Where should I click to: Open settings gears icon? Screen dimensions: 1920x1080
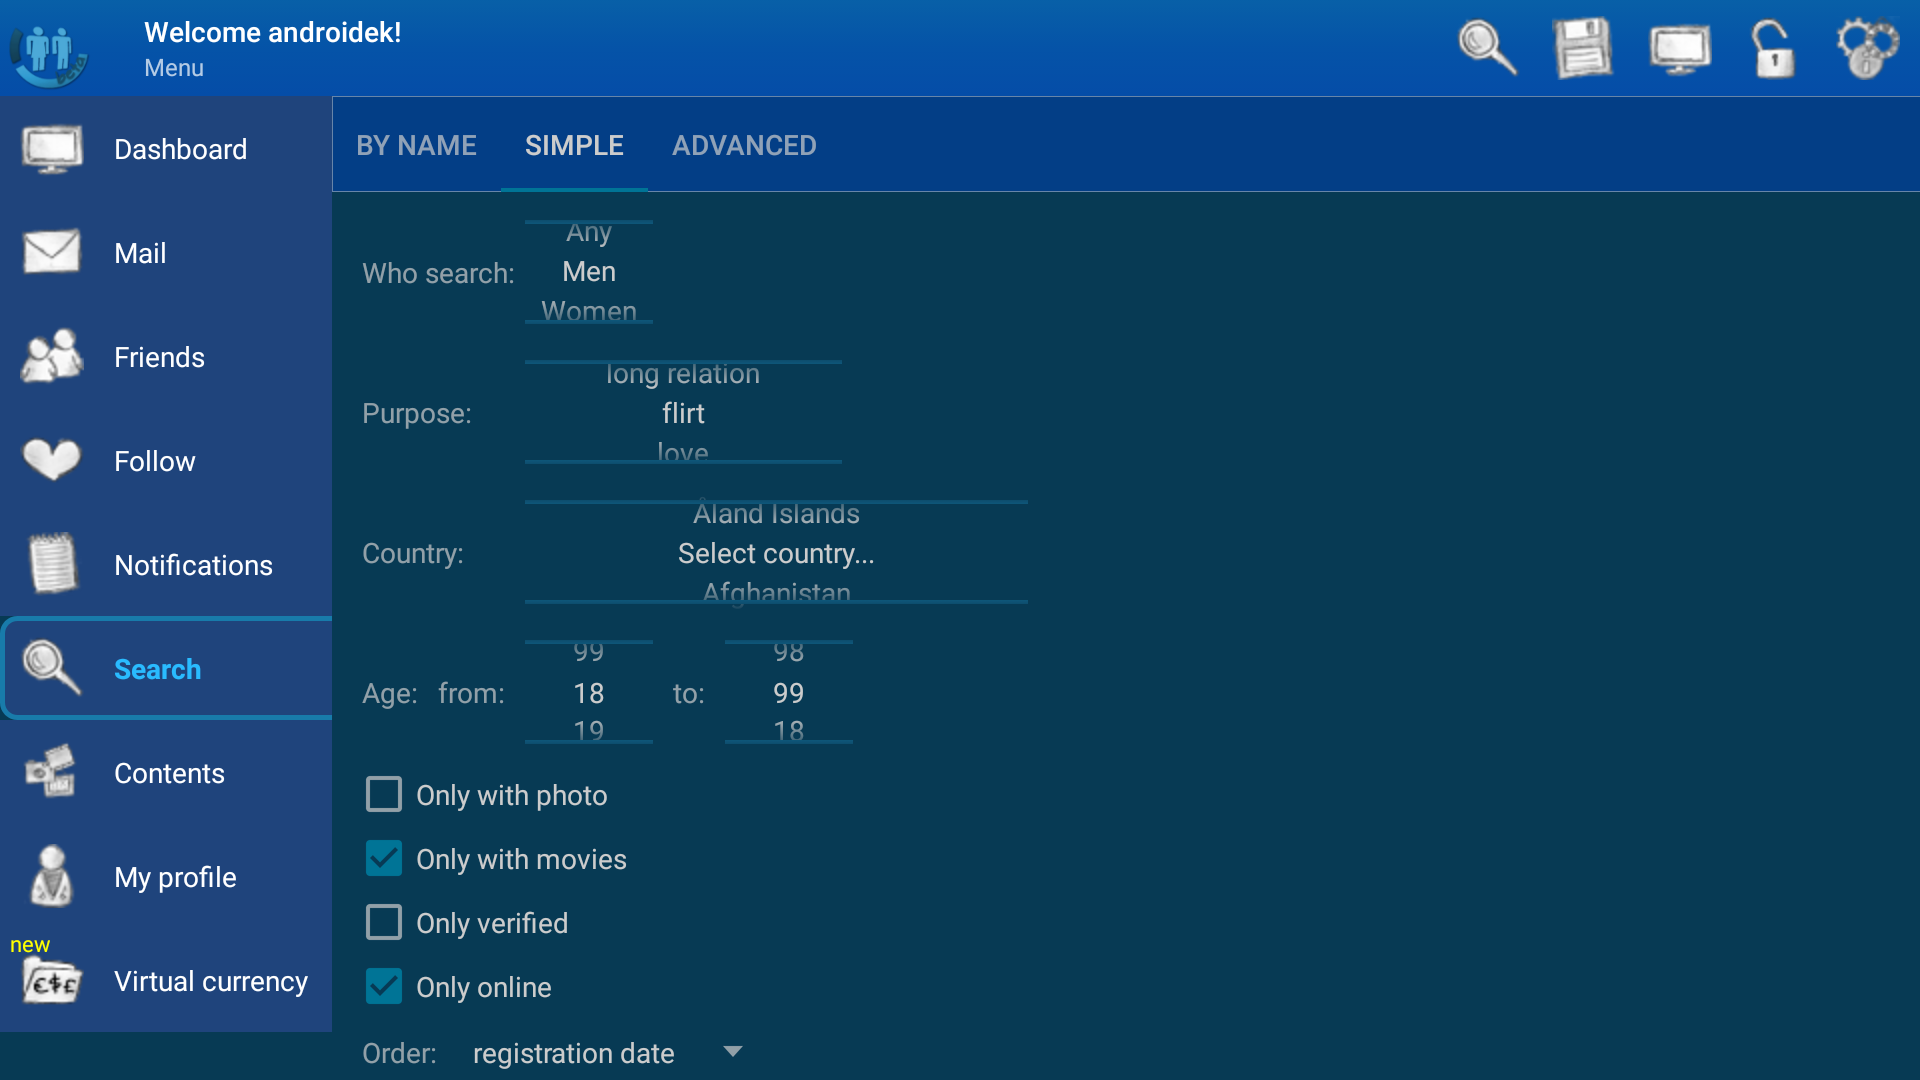(1867, 47)
